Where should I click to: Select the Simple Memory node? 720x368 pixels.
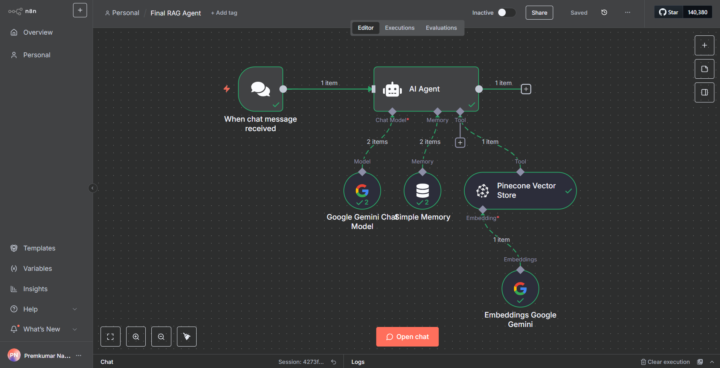point(422,191)
